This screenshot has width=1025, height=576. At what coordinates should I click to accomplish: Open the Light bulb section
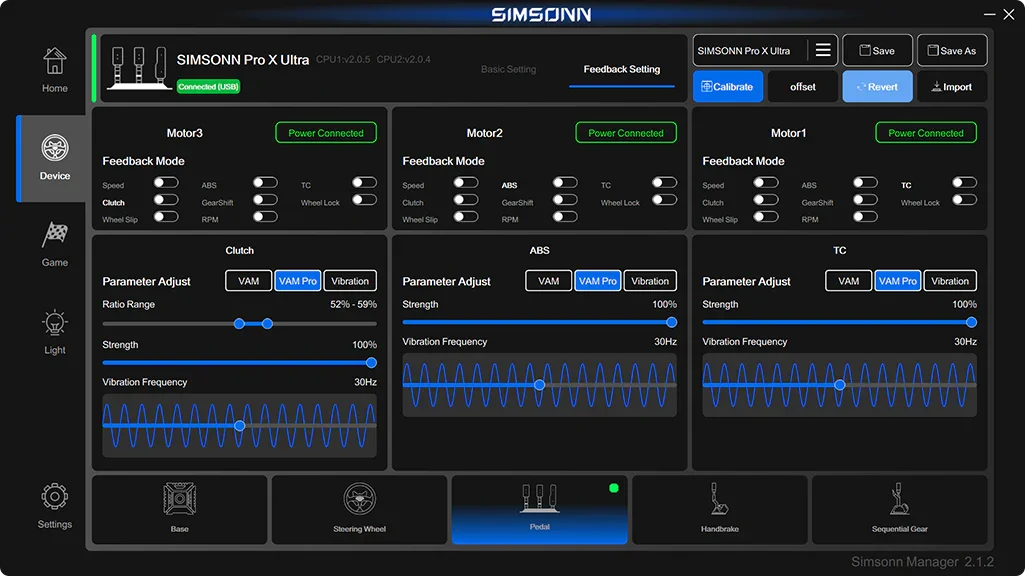(54, 332)
